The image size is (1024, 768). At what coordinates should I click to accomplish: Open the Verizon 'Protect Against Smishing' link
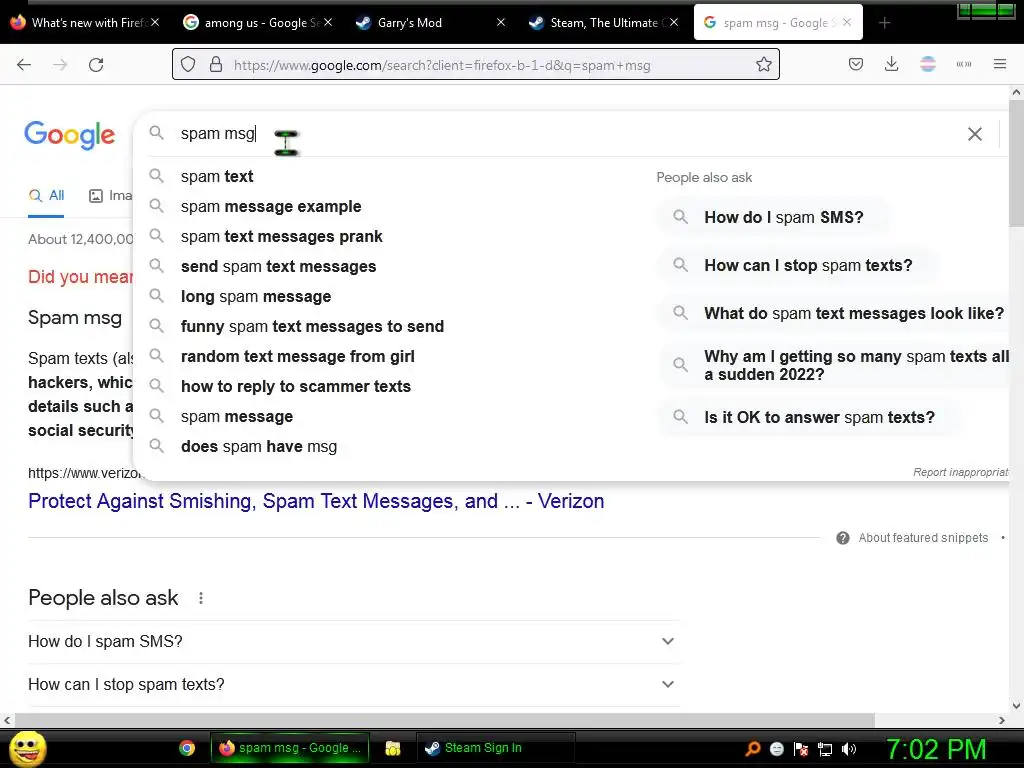[x=316, y=501]
